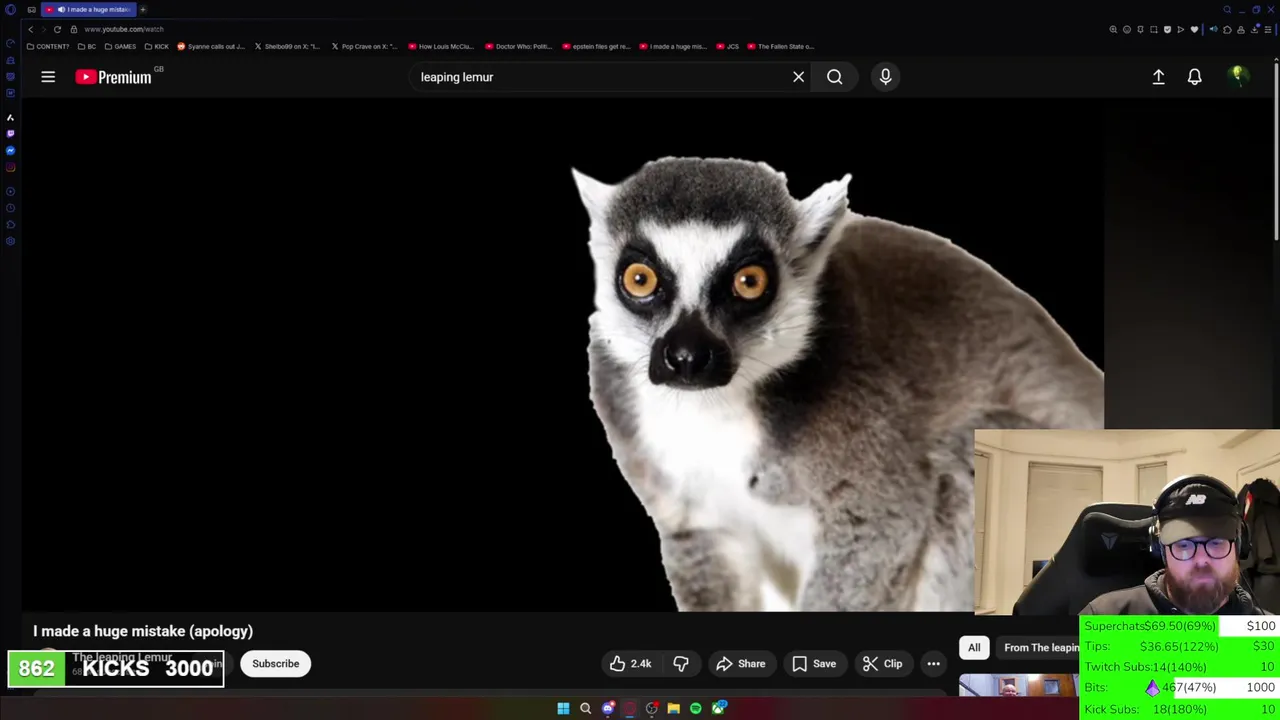Take a snapshot with the toolbar icon

[x=1154, y=29]
